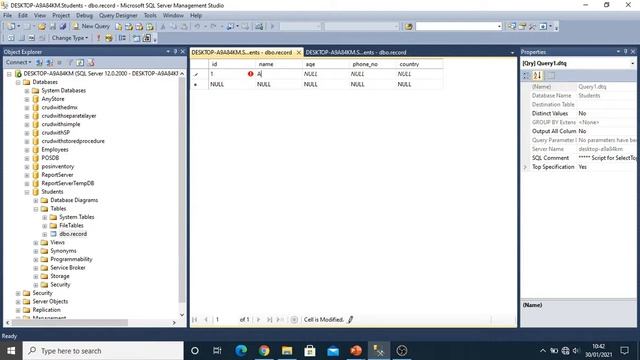Select Database Diagrams under Students
Image resolution: width=640 pixels, height=360 pixels.
(74, 200)
